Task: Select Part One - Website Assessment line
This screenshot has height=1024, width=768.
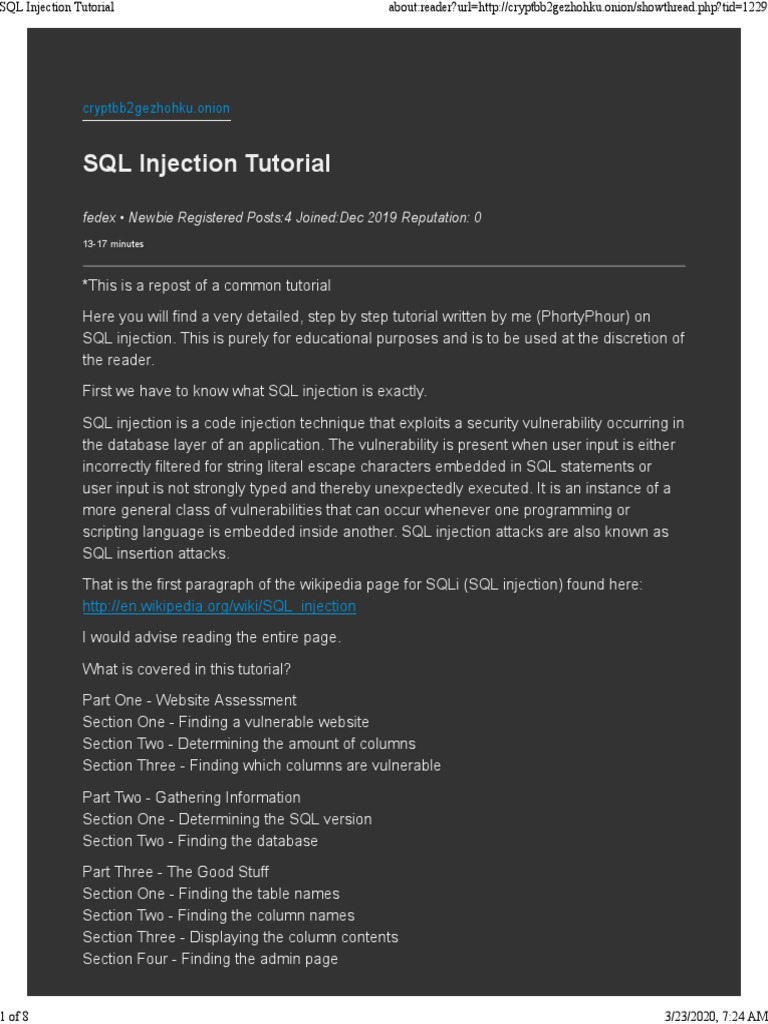Action: [189, 700]
